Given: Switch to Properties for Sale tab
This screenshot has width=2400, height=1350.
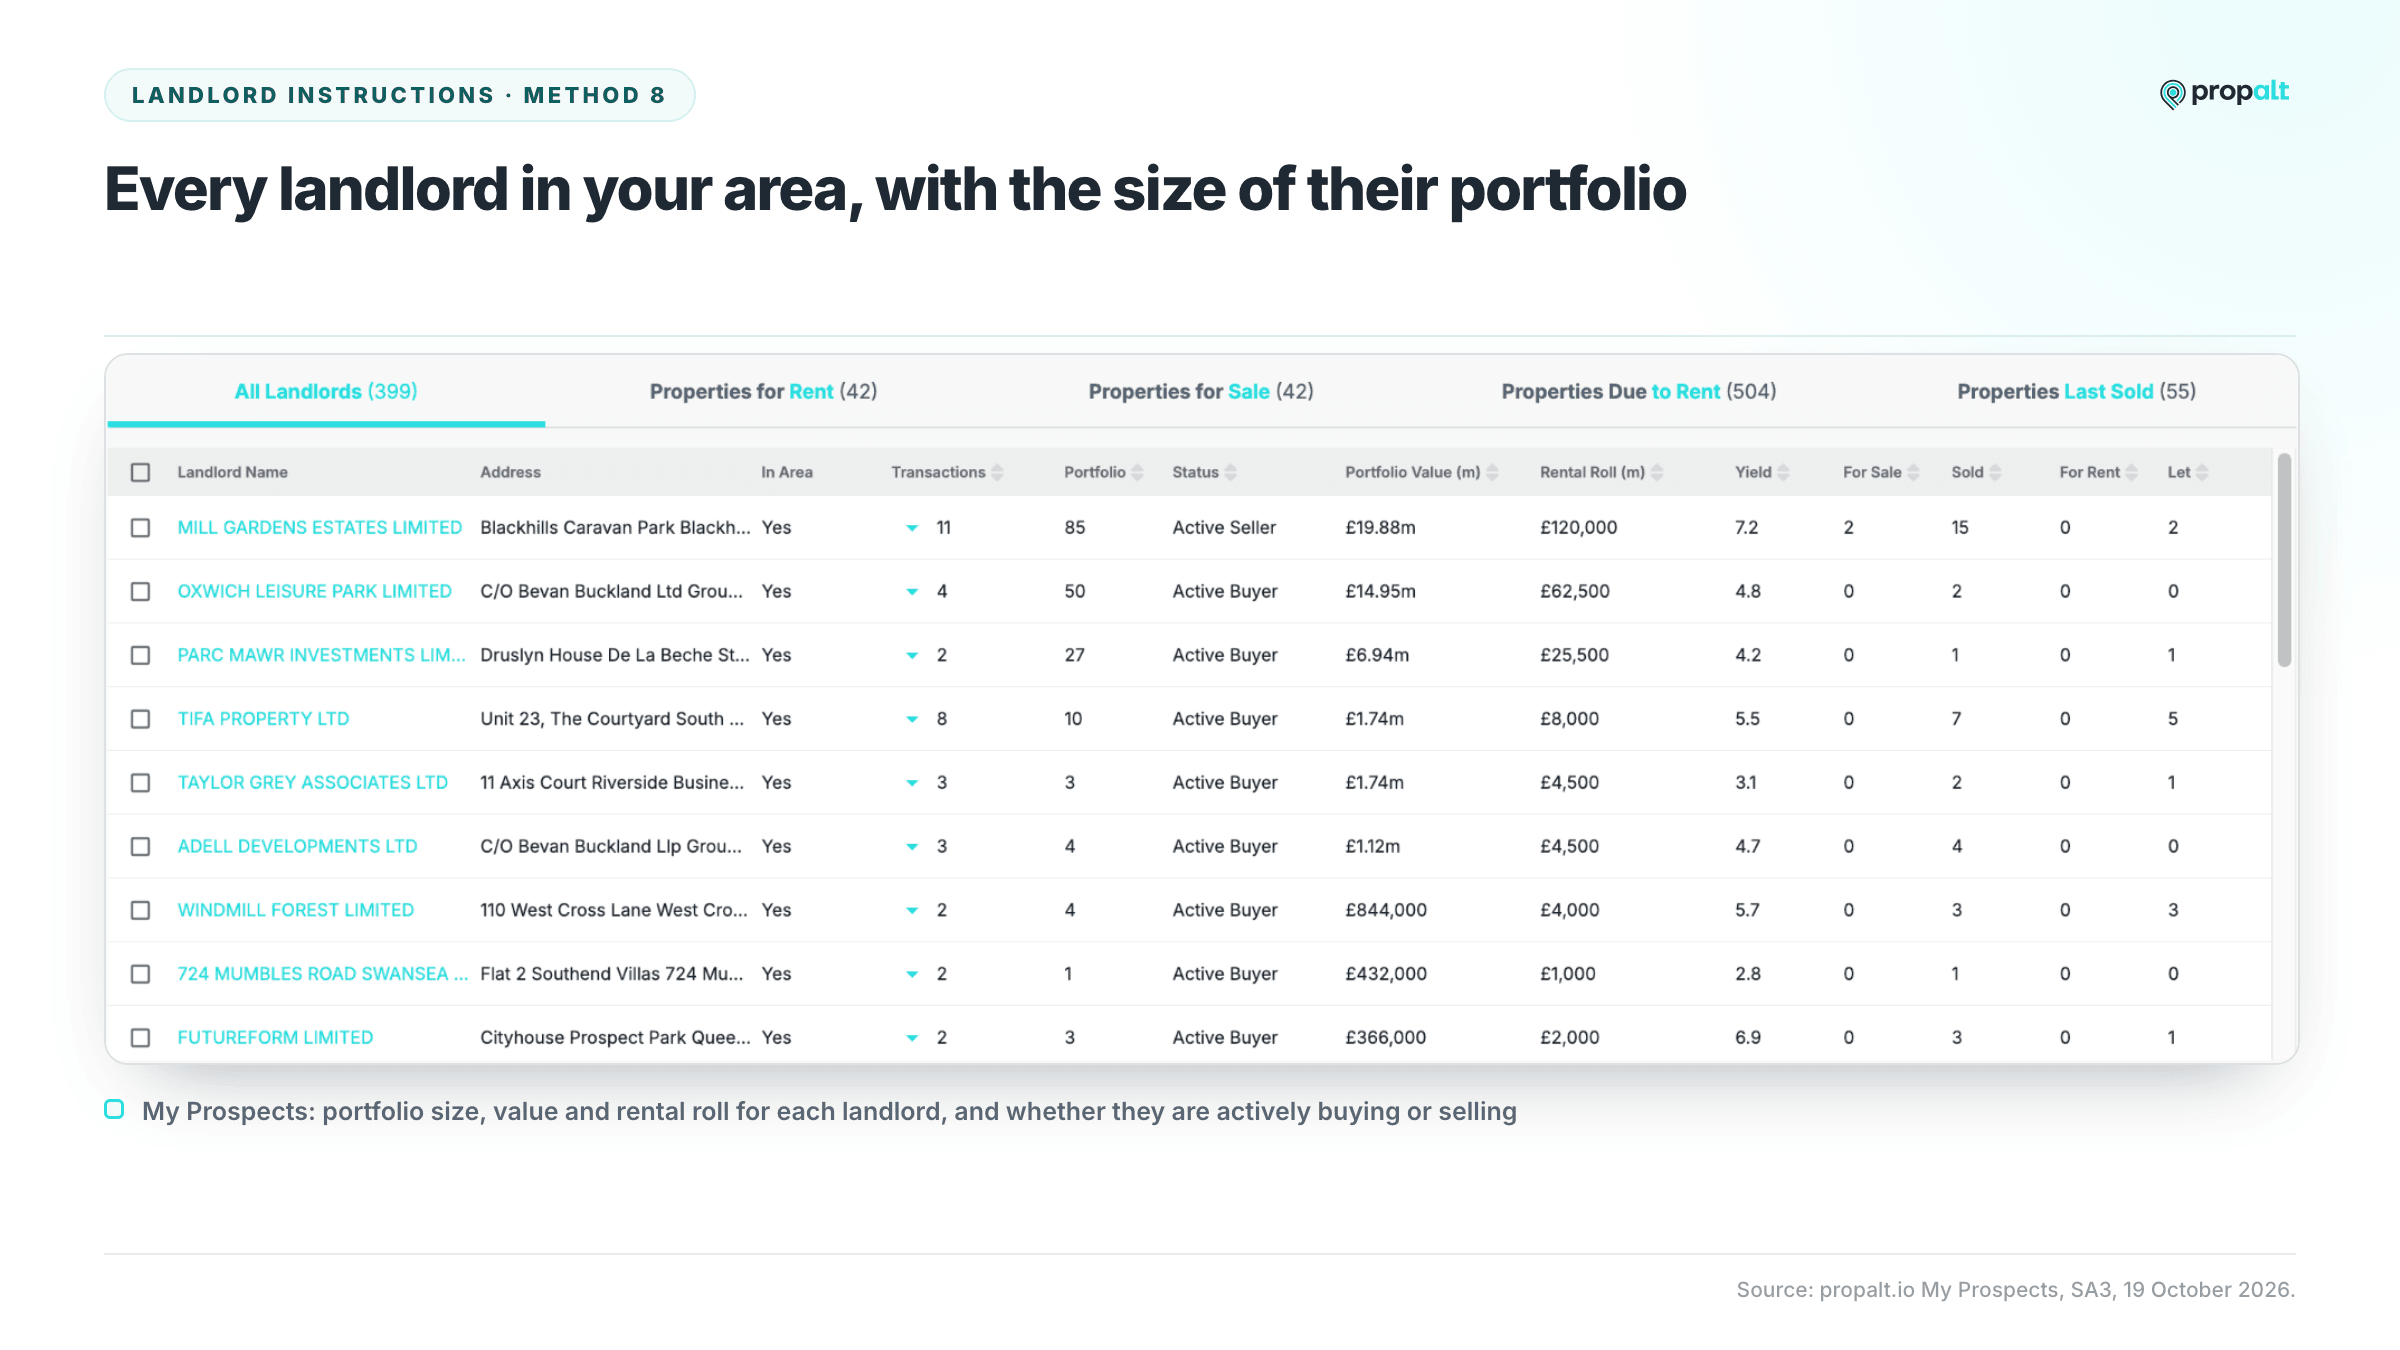Looking at the screenshot, I should [x=1201, y=391].
